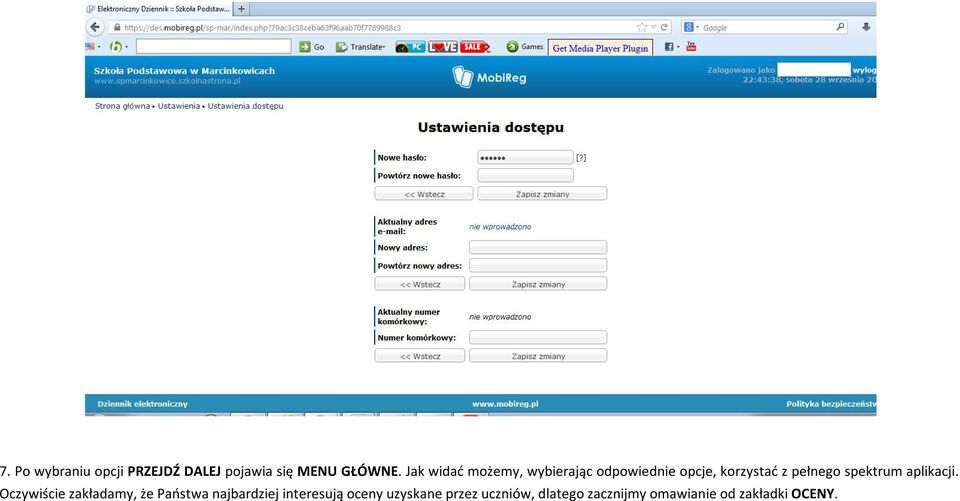Click Wstecz button in mobile number section

(x=420, y=355)
